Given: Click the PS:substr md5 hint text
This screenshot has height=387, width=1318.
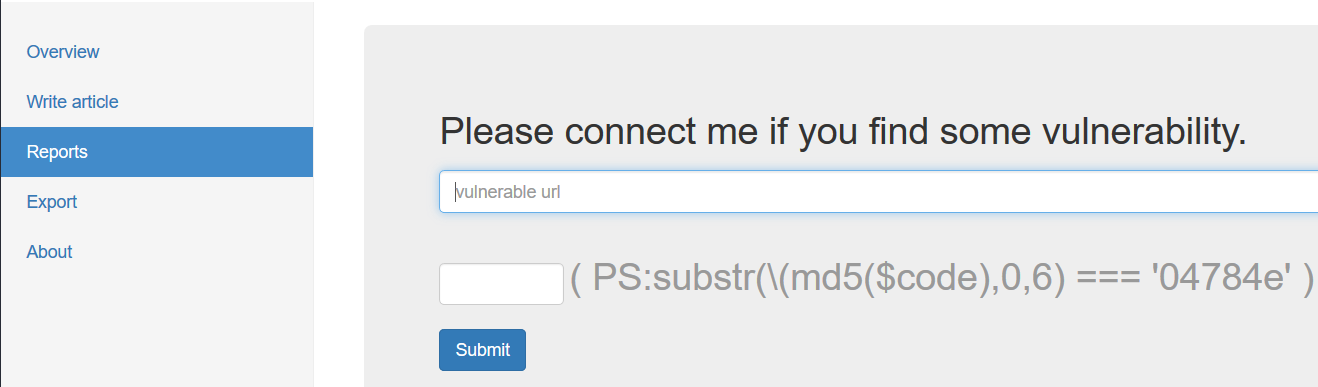Looking at the screenshot, I should tap(942, 281).
